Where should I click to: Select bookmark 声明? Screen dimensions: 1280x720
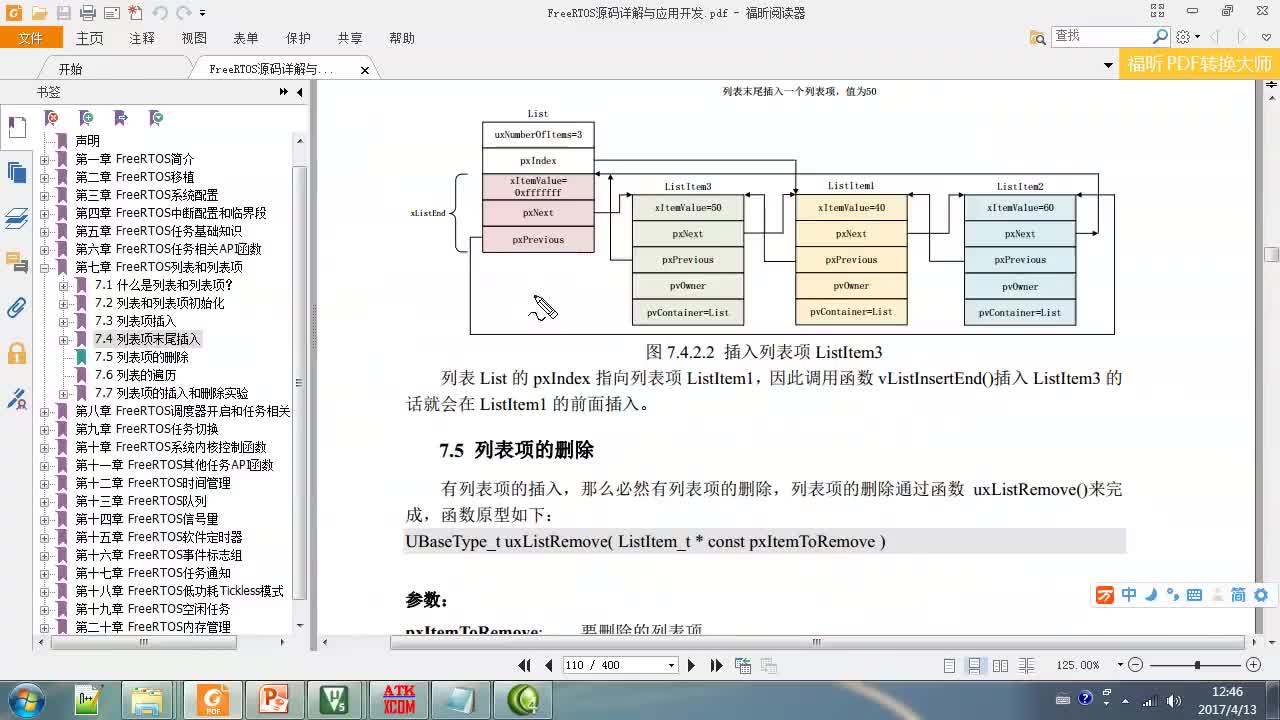(87, 141)
